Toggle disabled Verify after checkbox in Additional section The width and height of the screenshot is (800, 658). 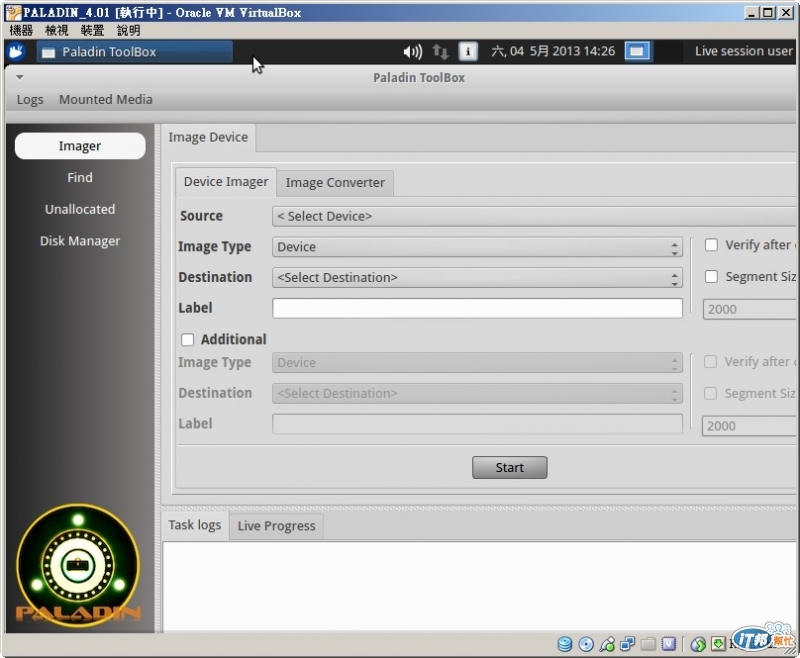pyautogui.click(x=710, y=362)
